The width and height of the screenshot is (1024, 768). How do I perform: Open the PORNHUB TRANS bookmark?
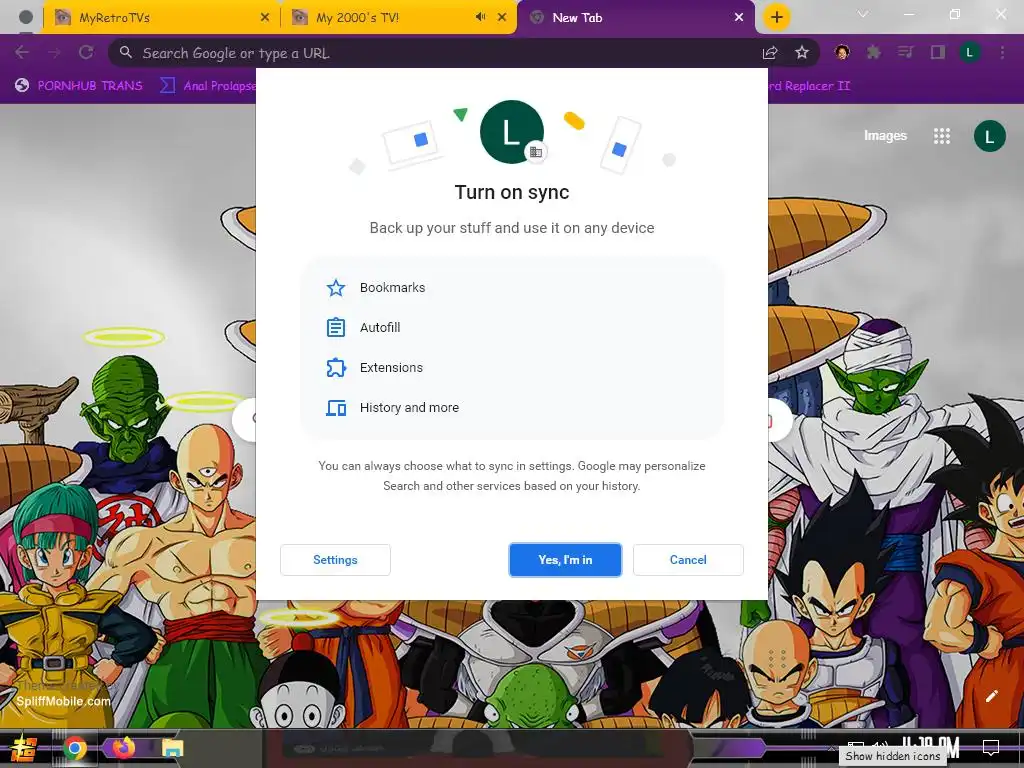click(x=79, y=86)
